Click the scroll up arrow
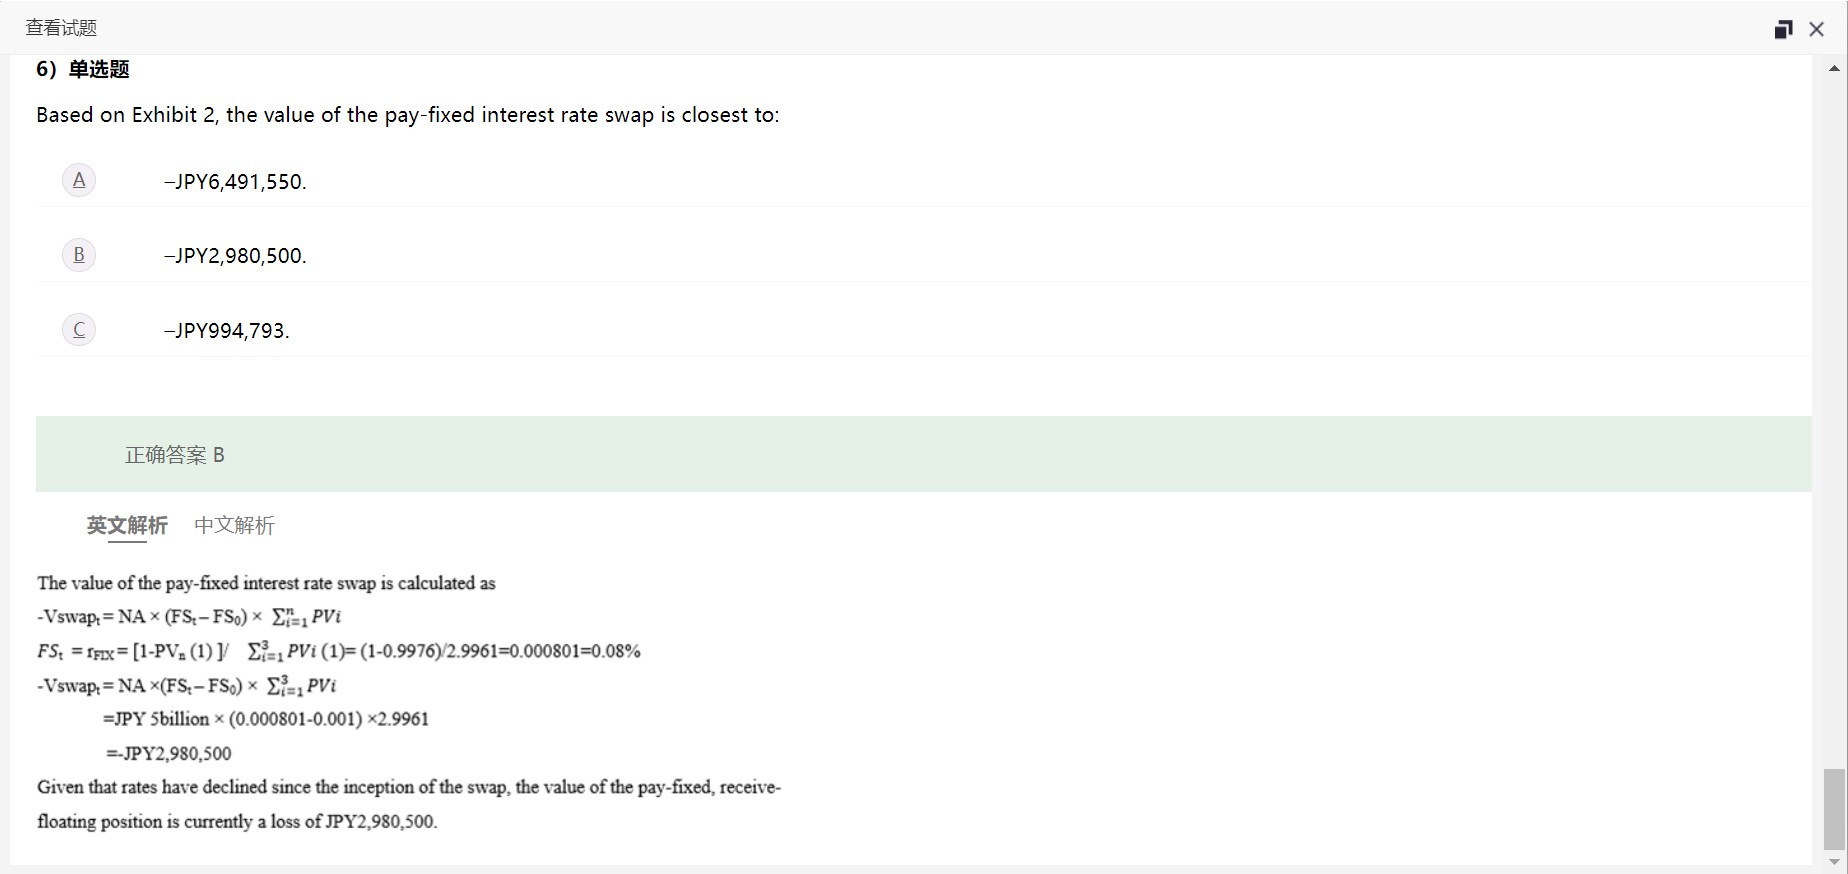1848x874 pixels. (1834, 68)
